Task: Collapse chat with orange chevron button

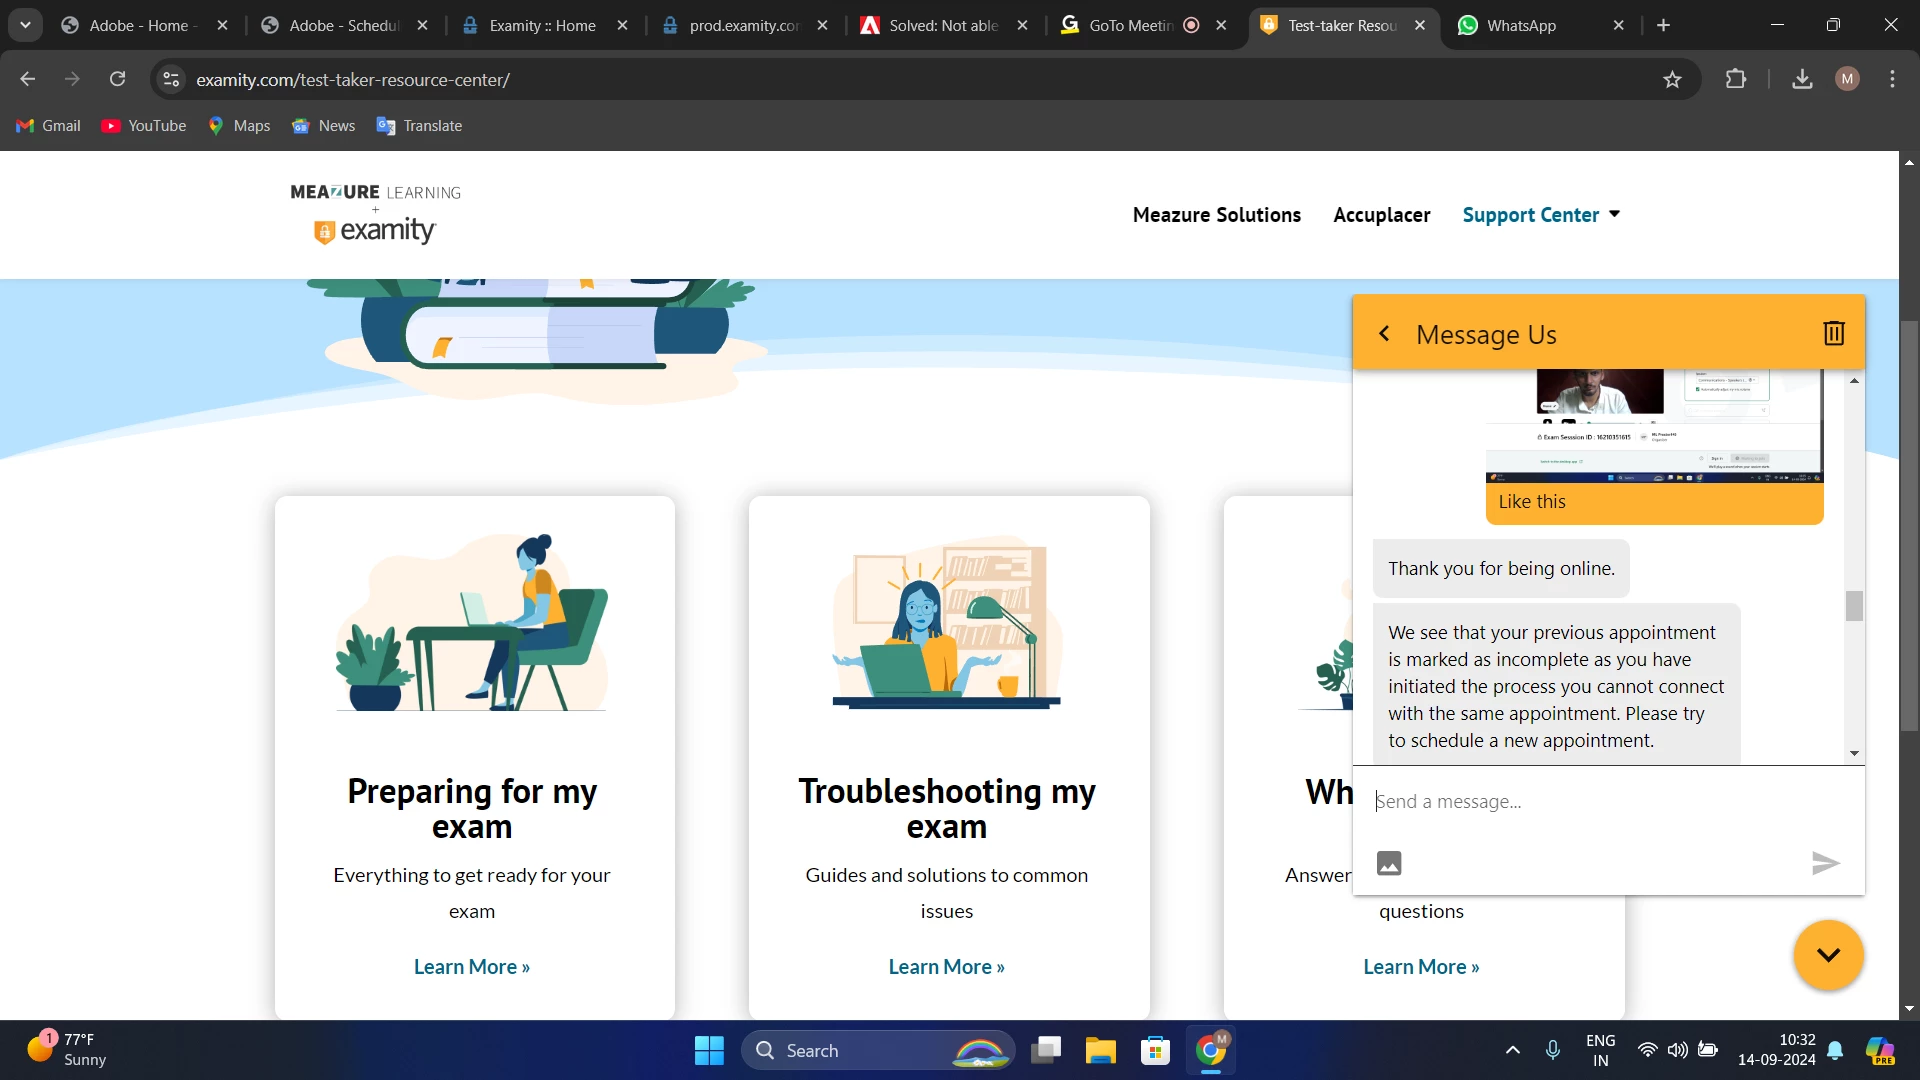Action: (1828, 955)
